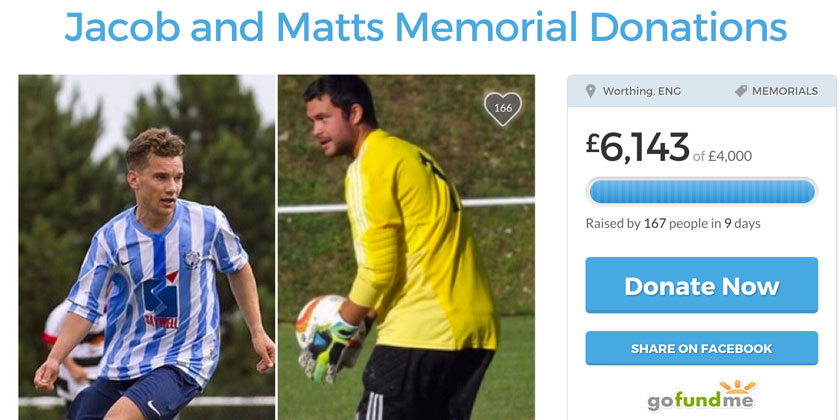Select the yellow goalkeeper photo
This screenshot has width=840, height=420.
point(406,247)
